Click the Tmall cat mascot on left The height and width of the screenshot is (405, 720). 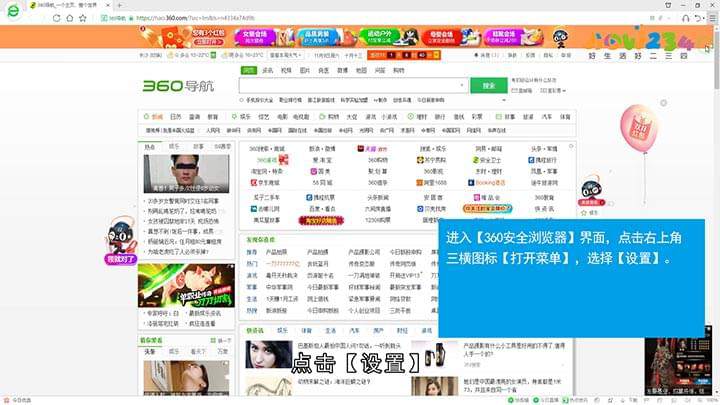tap(120, 236)
